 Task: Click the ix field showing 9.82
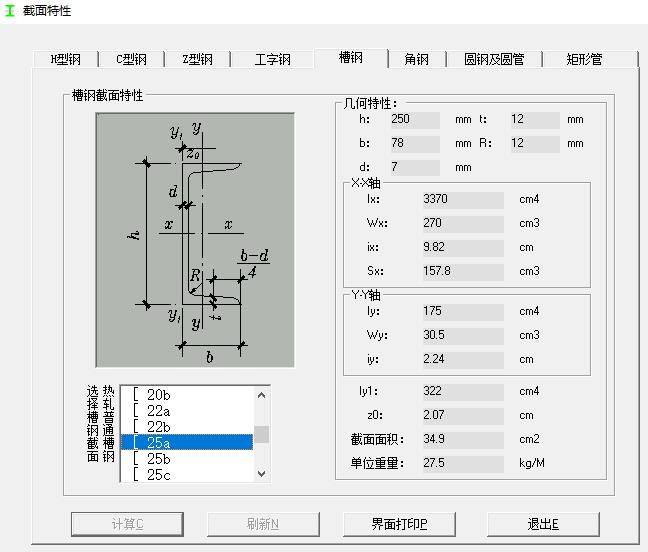pos(463,247)
